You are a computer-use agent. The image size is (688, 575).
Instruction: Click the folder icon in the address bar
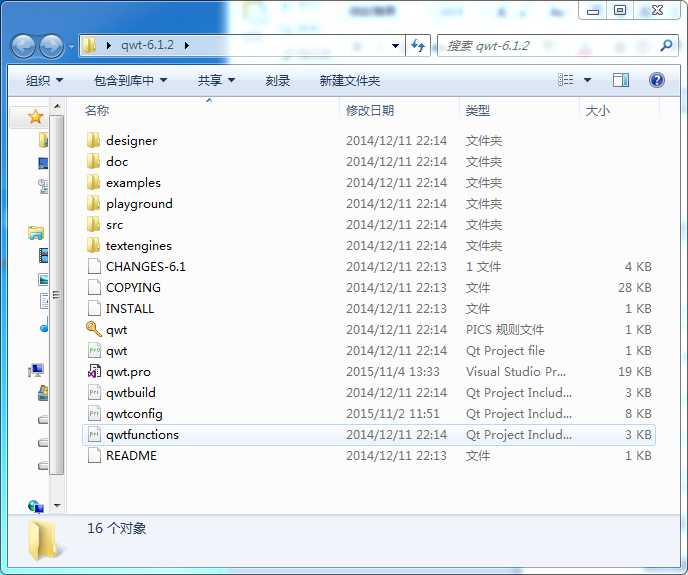click(x=90, y=45)
